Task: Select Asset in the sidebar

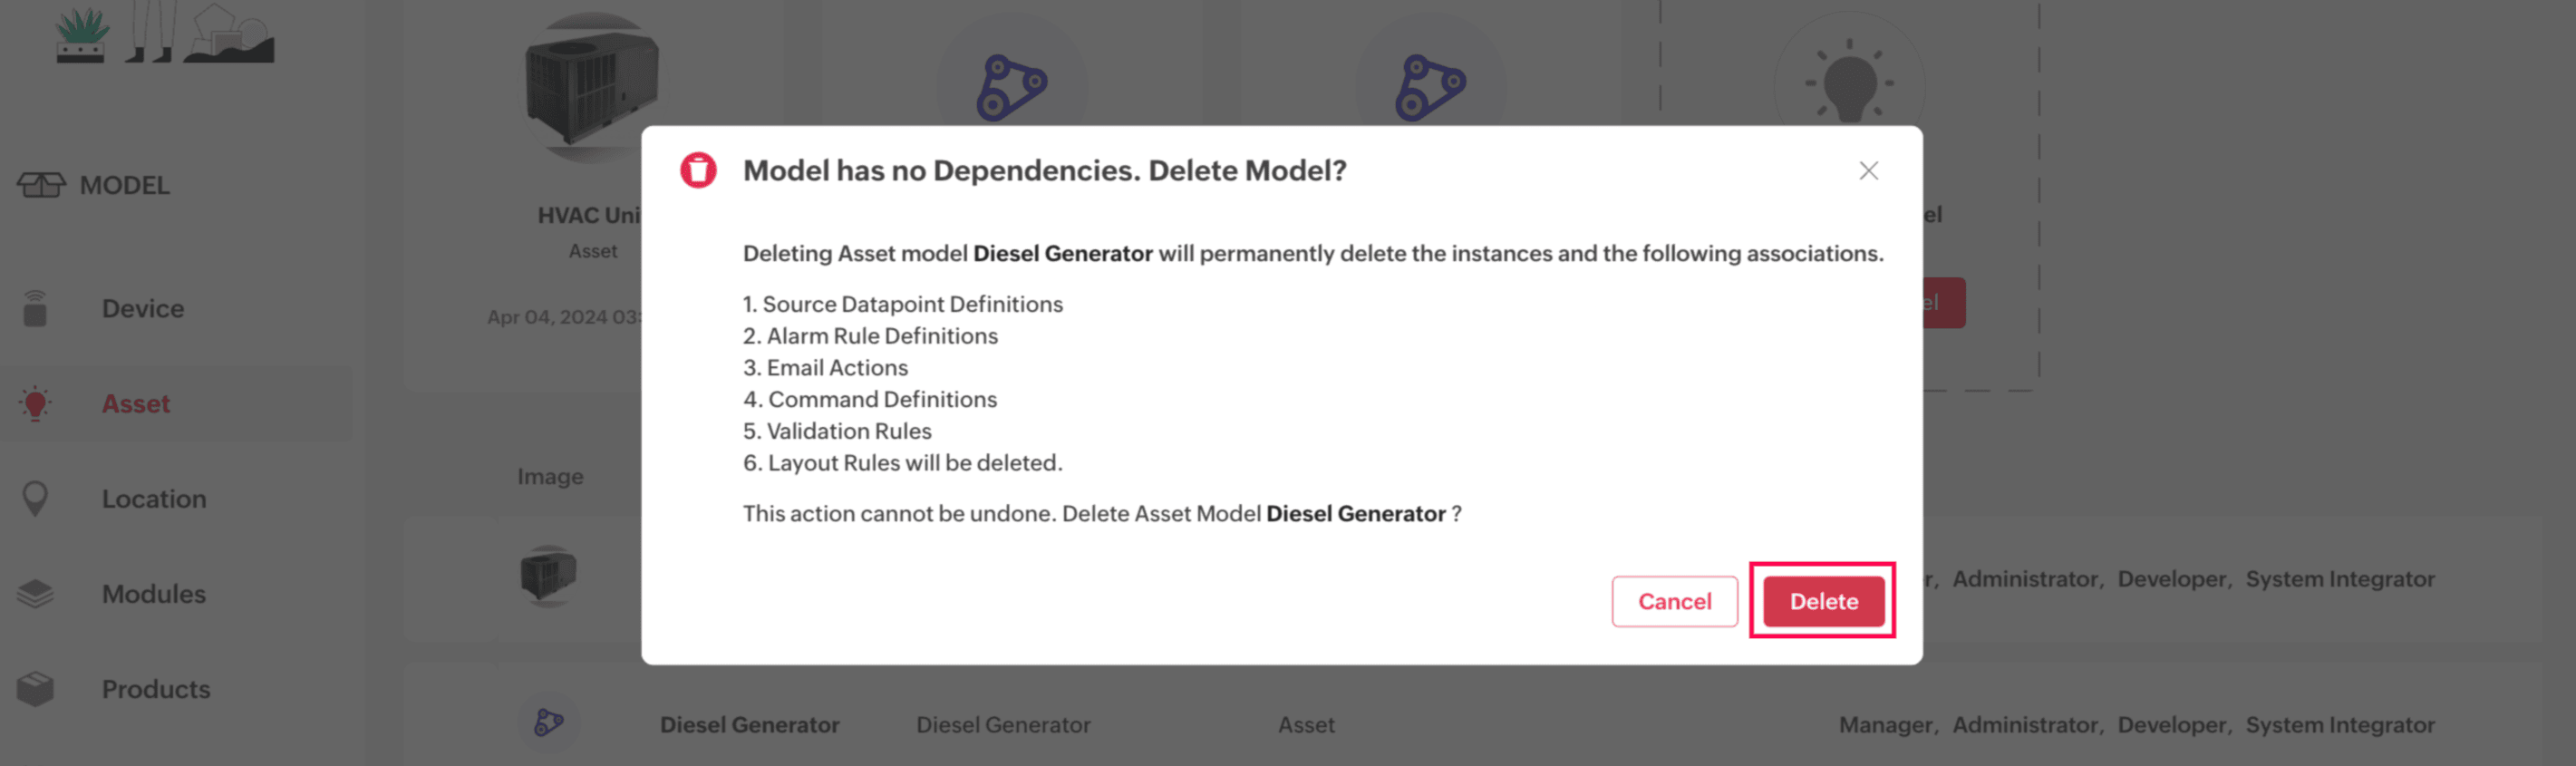Action: click(x=136, y=403)
